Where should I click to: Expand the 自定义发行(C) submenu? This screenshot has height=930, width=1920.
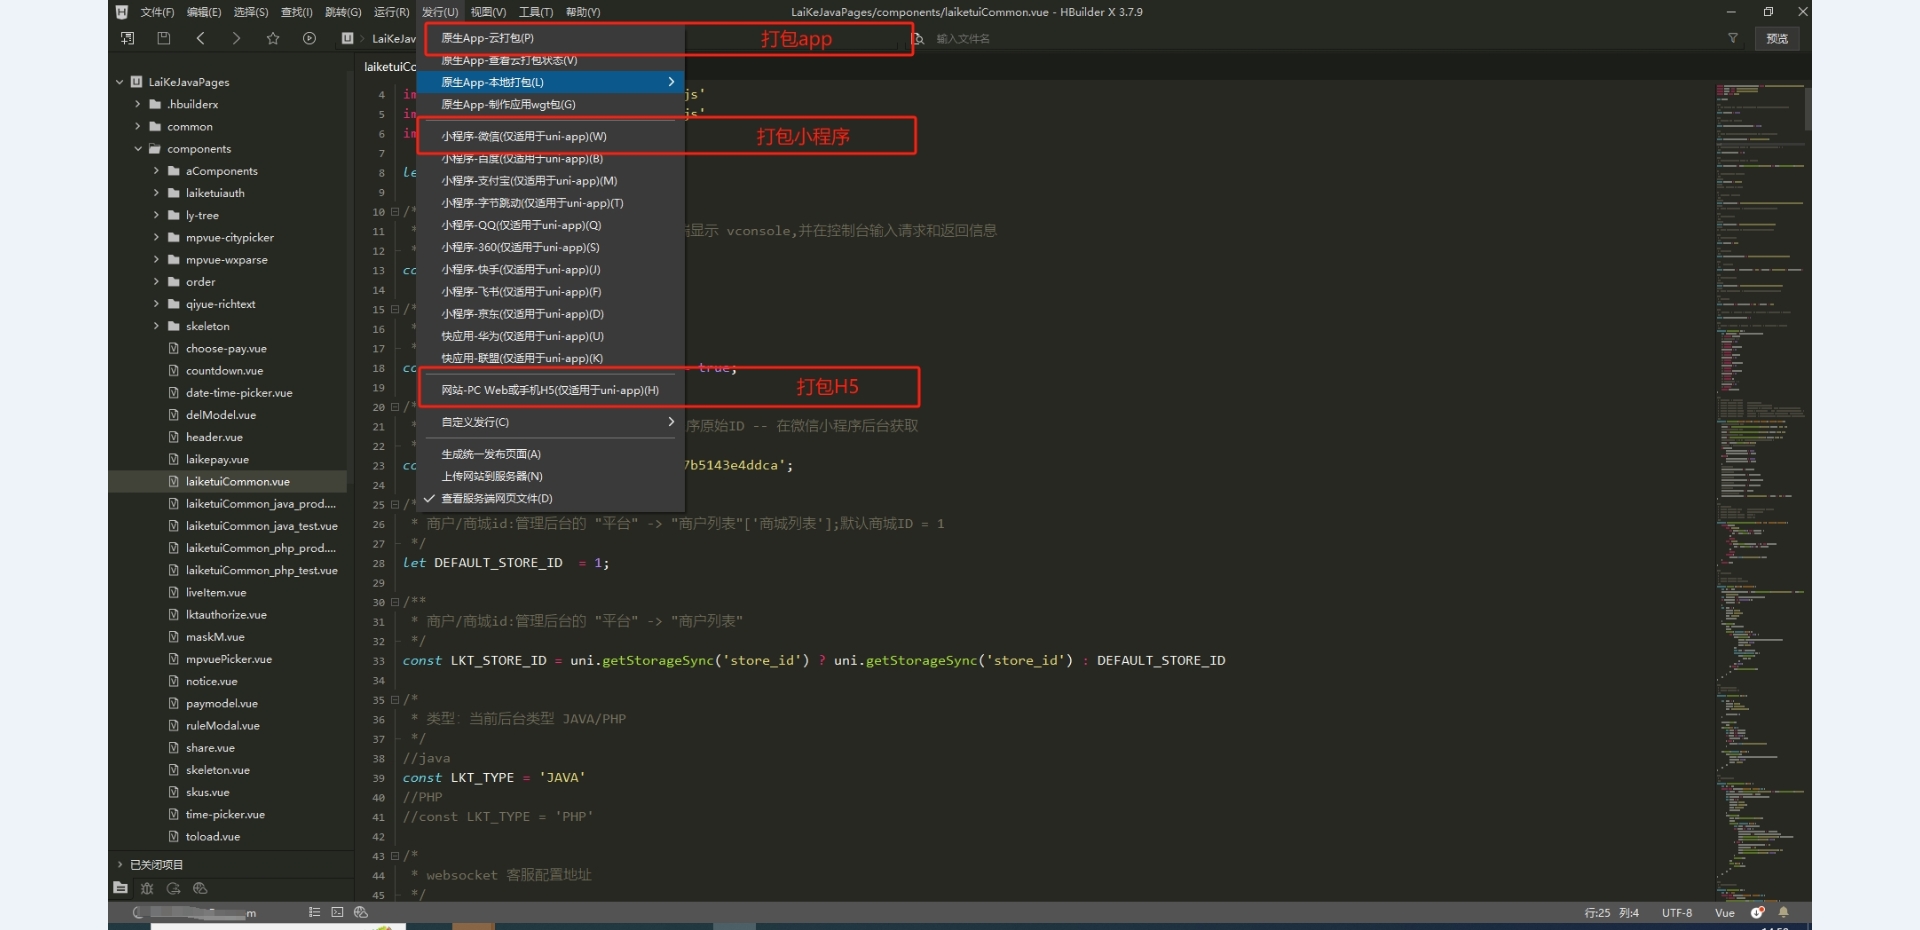click(550, 422)
